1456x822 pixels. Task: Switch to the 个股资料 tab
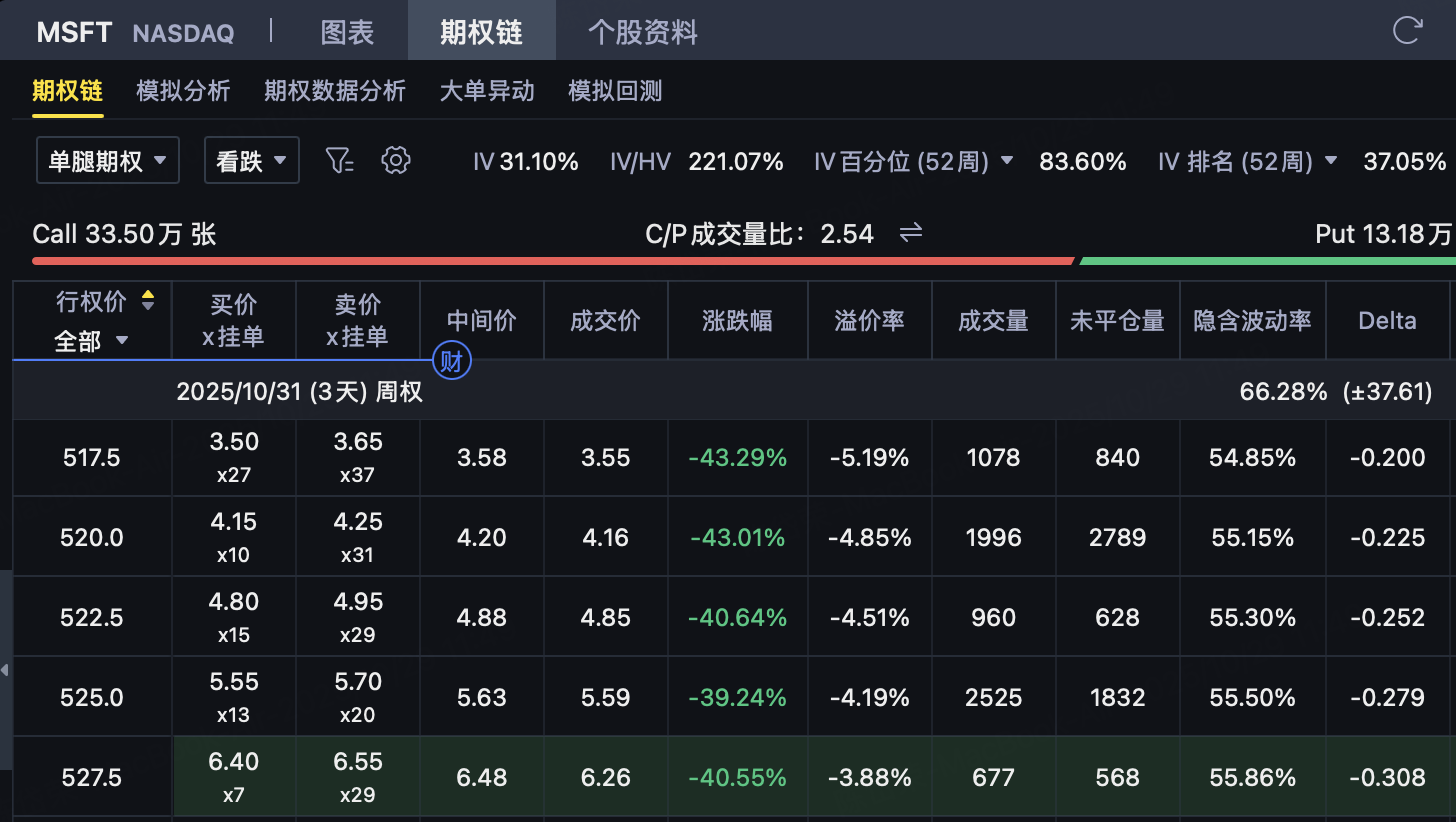pyautogui.click(x=642, y=32)
